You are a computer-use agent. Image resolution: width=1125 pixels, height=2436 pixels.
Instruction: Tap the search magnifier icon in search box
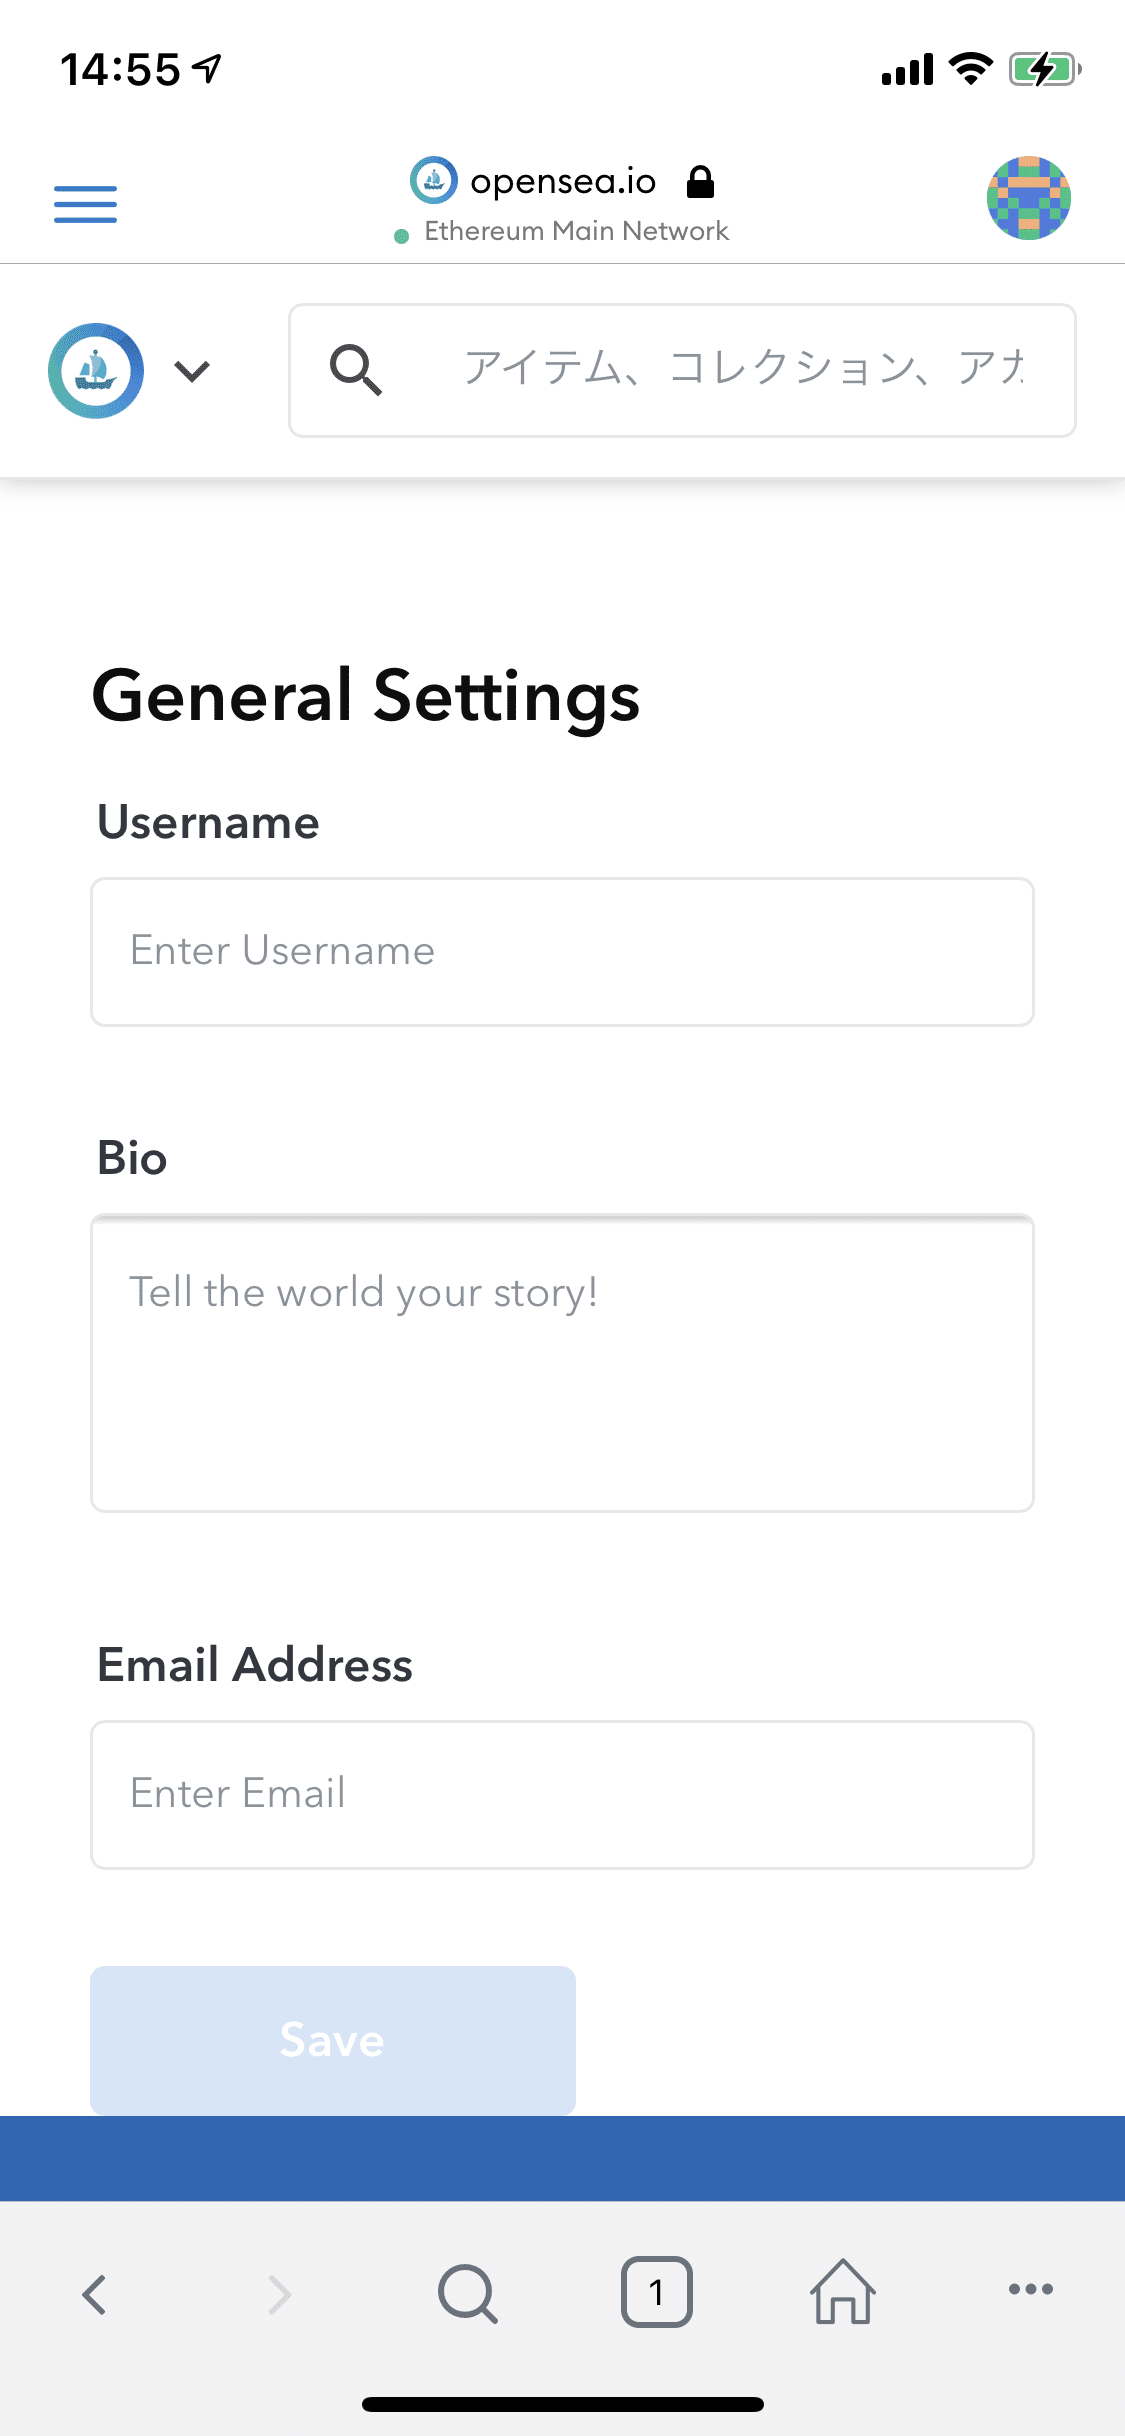click(x=356, y=370)
